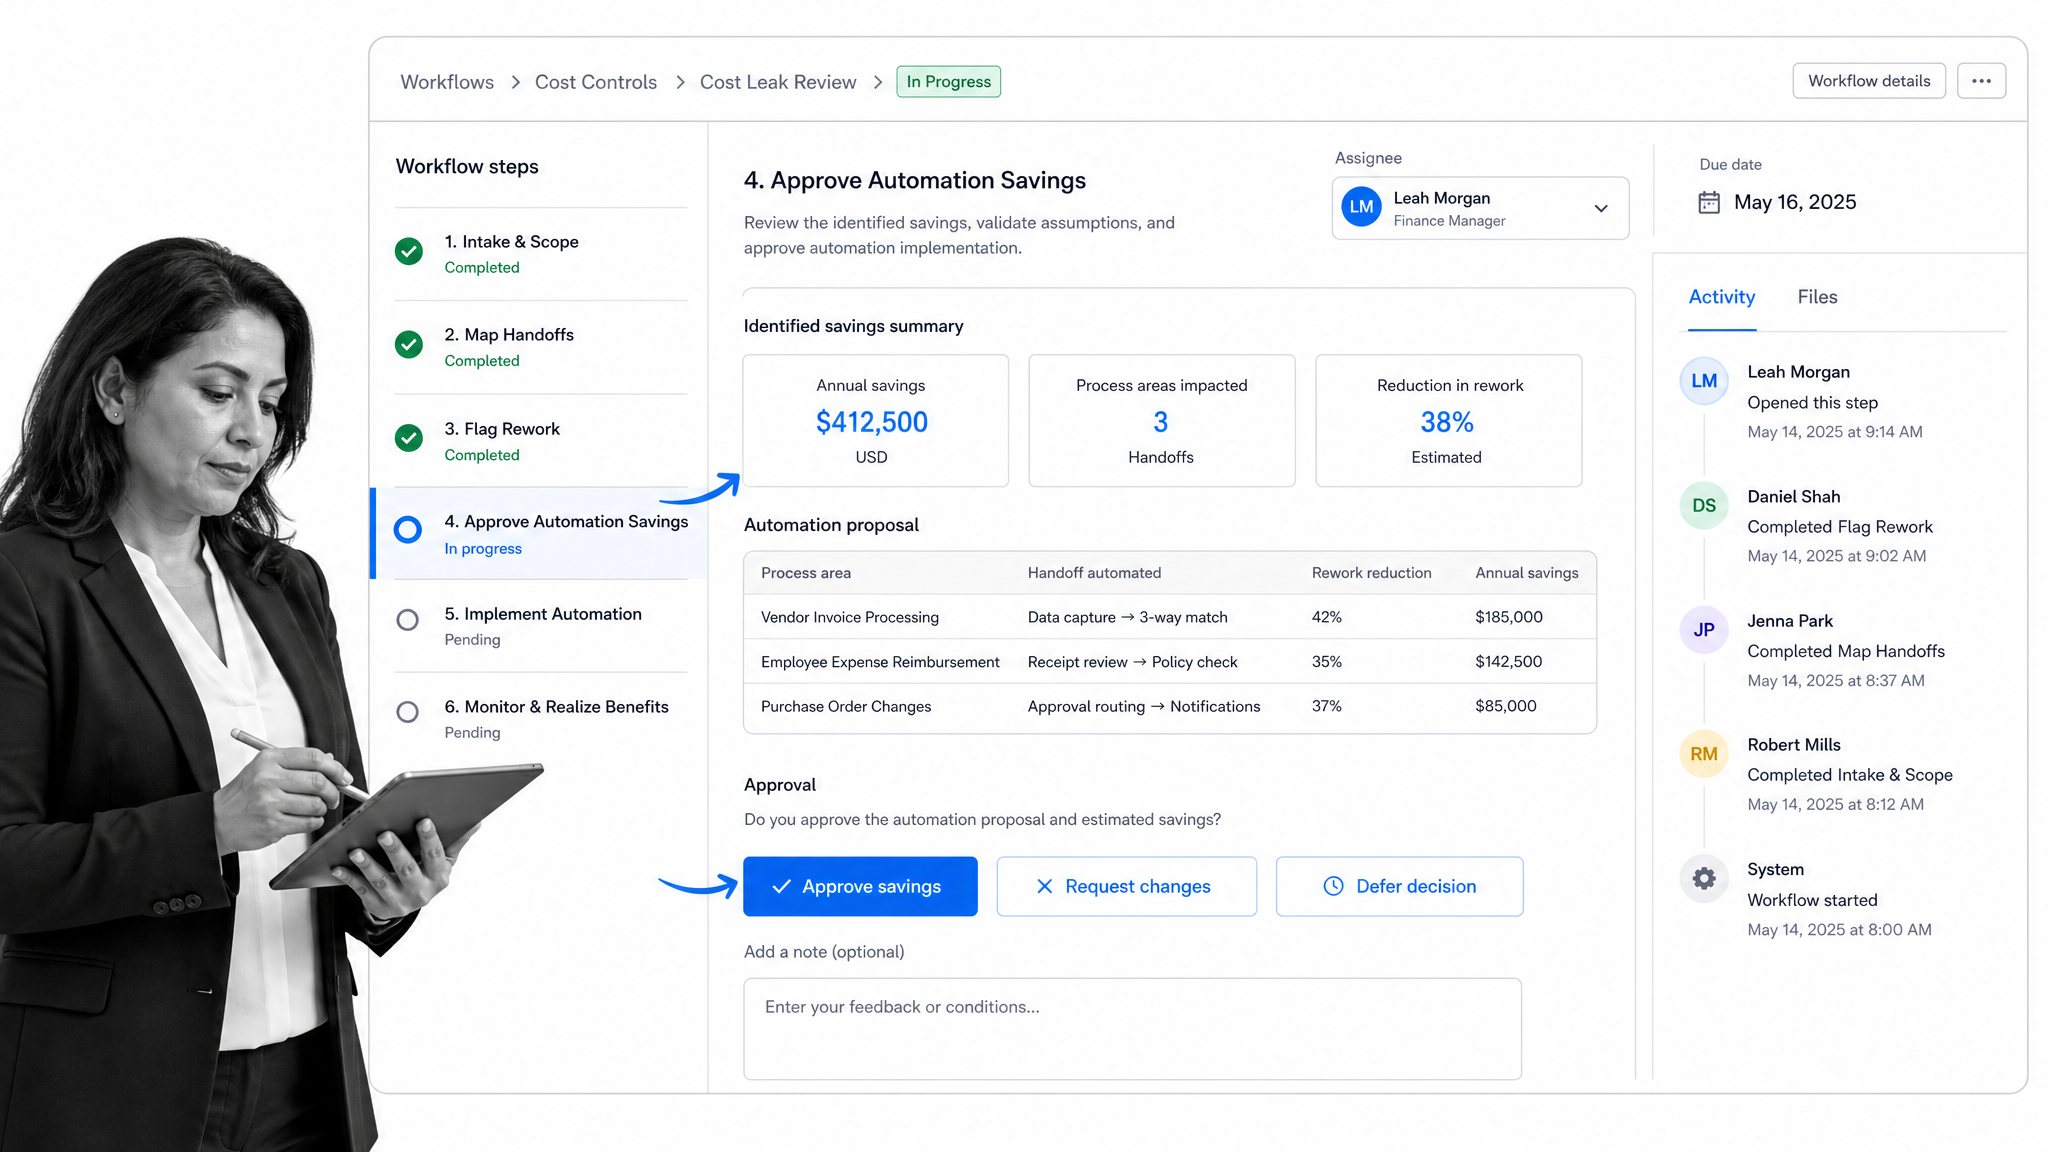Click green checkmark for Intake & Scope
The height and width of the screenshot is (1152, 2048).
408,251
